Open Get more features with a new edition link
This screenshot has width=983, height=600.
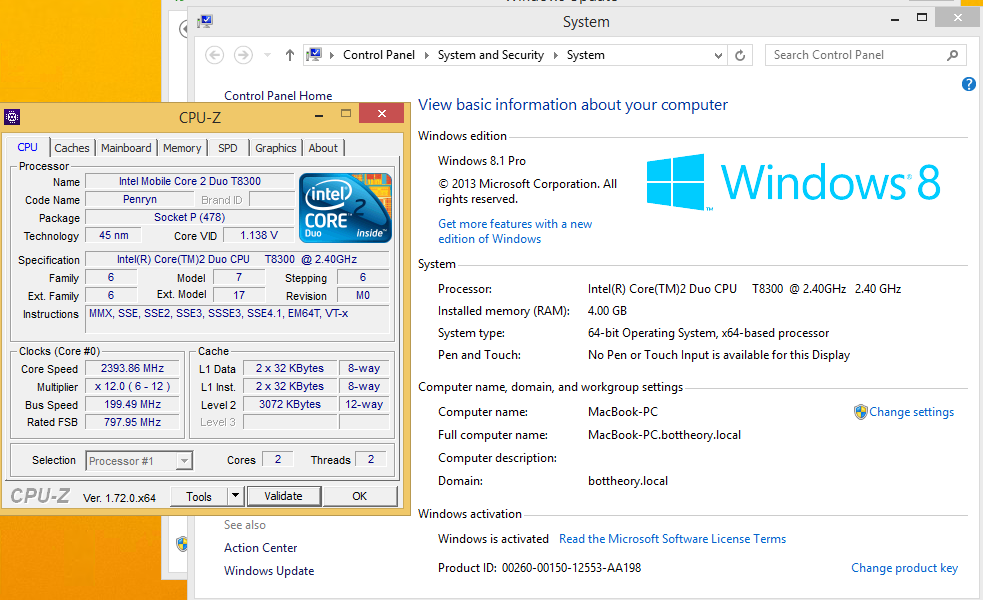(515, 231)
